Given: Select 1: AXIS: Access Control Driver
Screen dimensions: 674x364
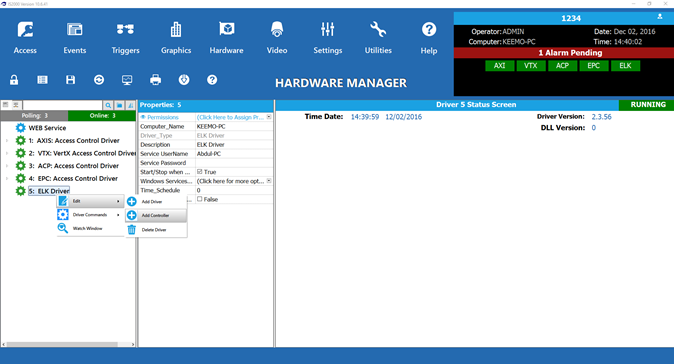Looking at the screenshot, I should (74, 141).
